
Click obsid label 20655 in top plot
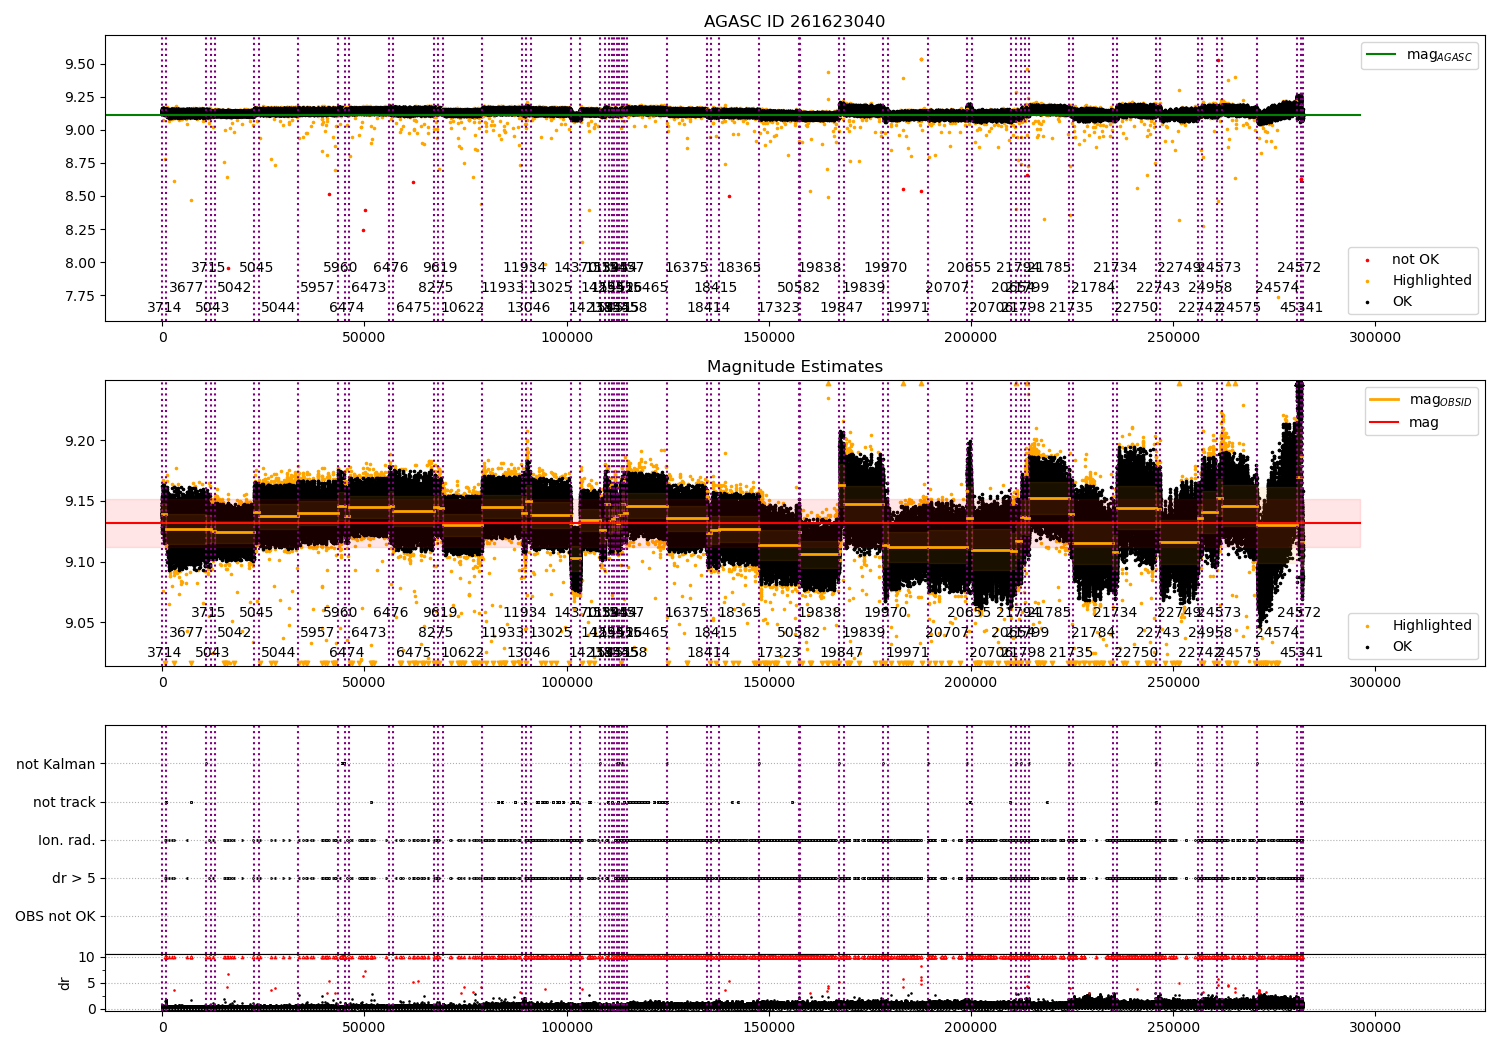tap(969, 267)
